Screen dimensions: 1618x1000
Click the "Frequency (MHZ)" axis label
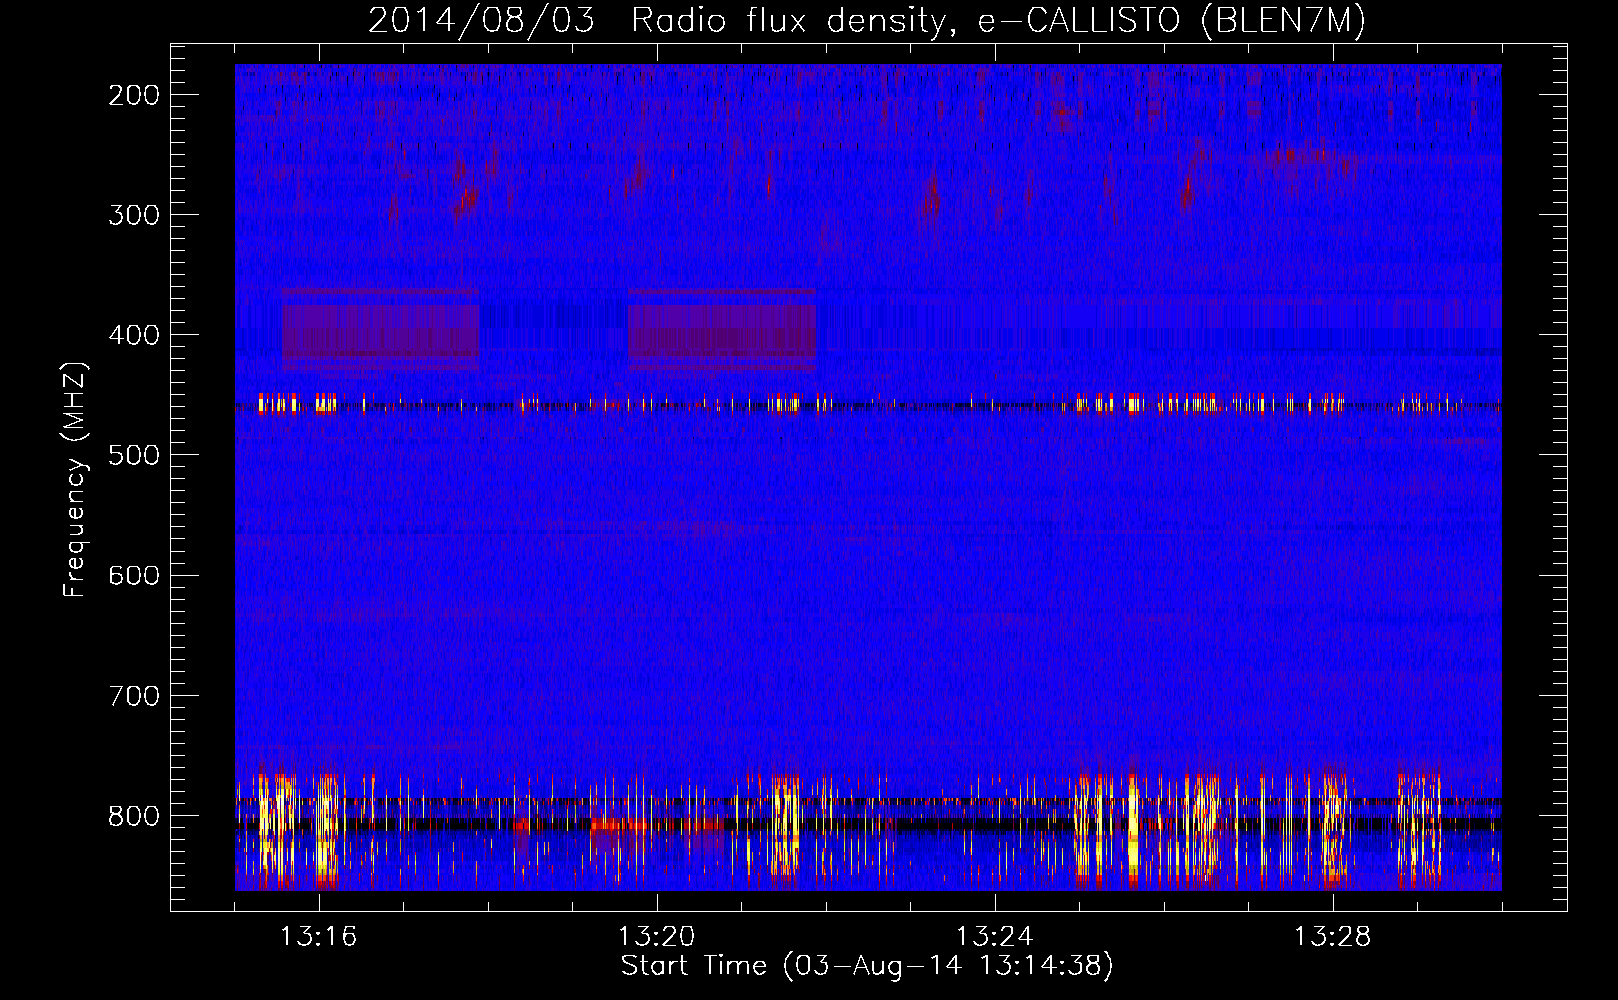click(x=75, y=480)
